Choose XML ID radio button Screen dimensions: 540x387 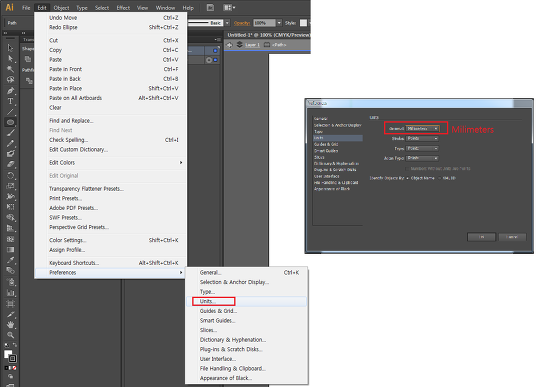(440, 178)
